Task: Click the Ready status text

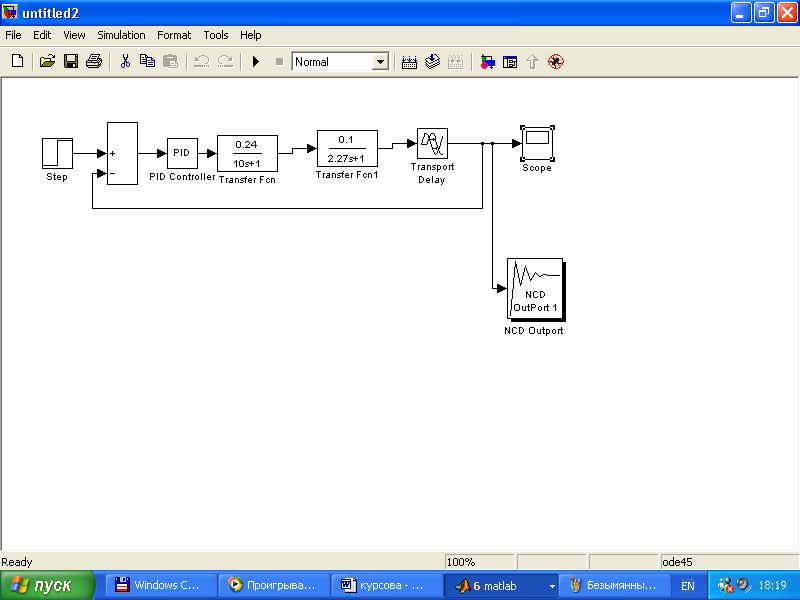Action: click(17, 562)
